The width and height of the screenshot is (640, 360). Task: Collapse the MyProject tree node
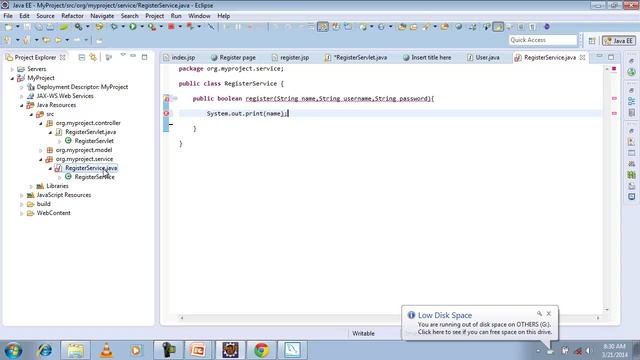click(x=12, y=78)
